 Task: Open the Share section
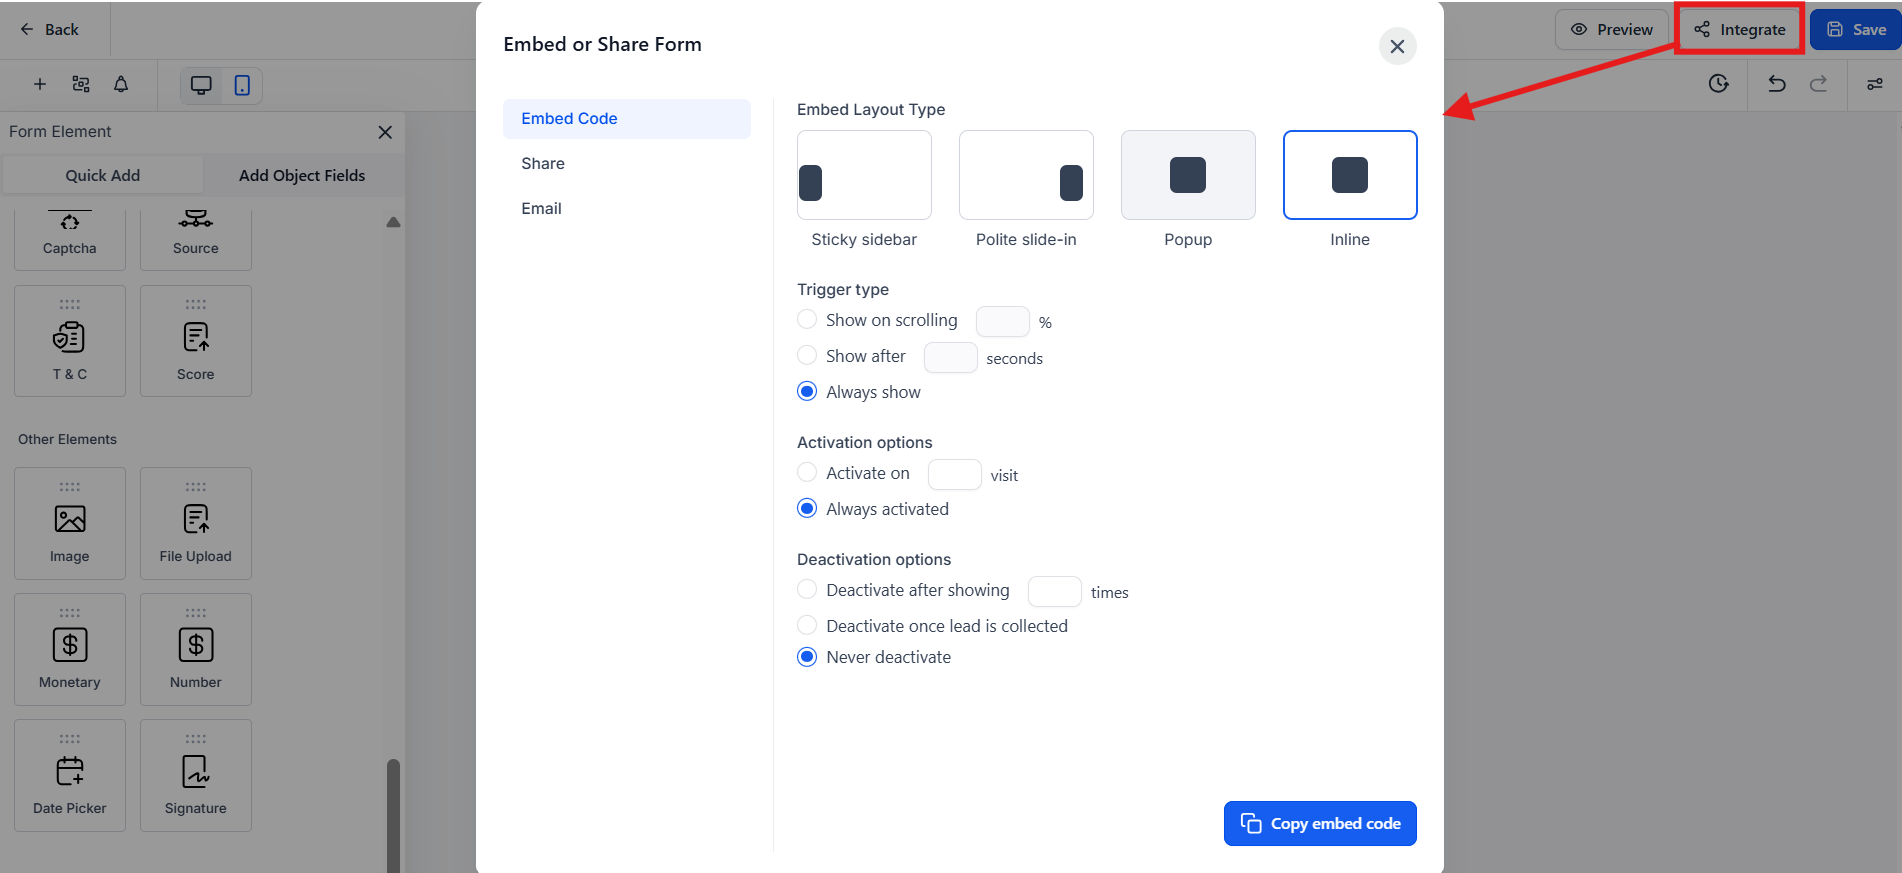[543, 164]
